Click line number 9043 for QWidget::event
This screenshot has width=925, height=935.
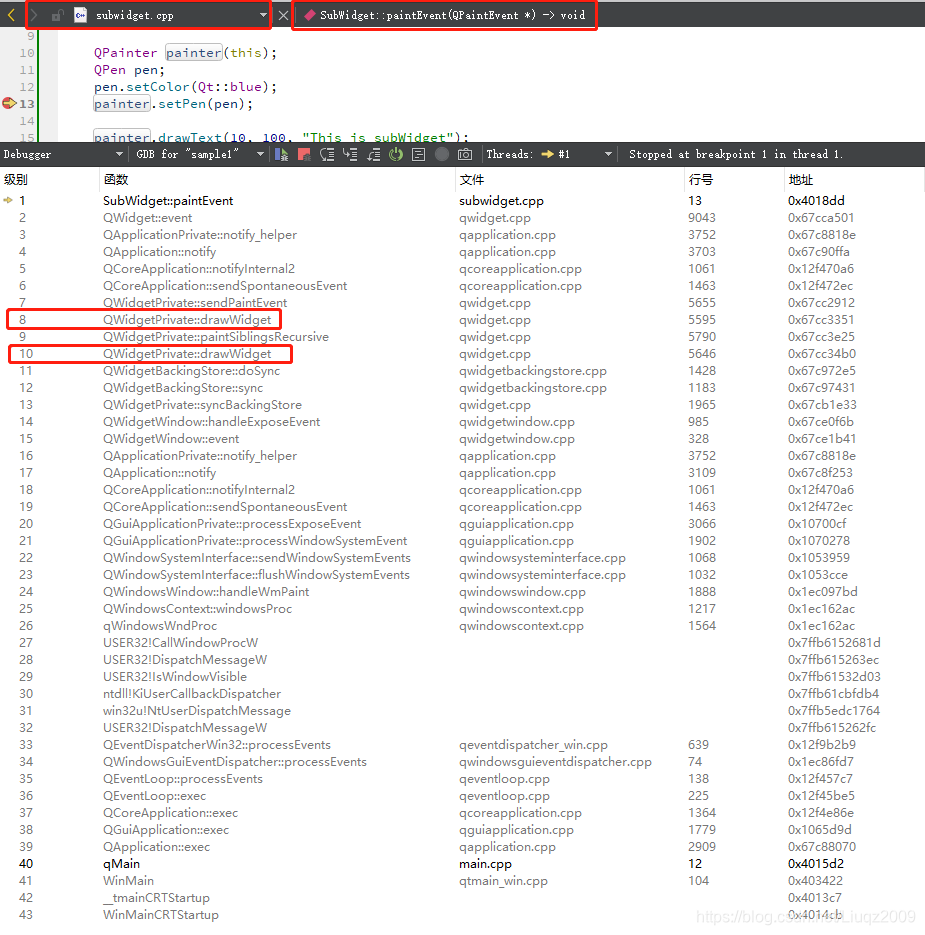pos(701,218)
